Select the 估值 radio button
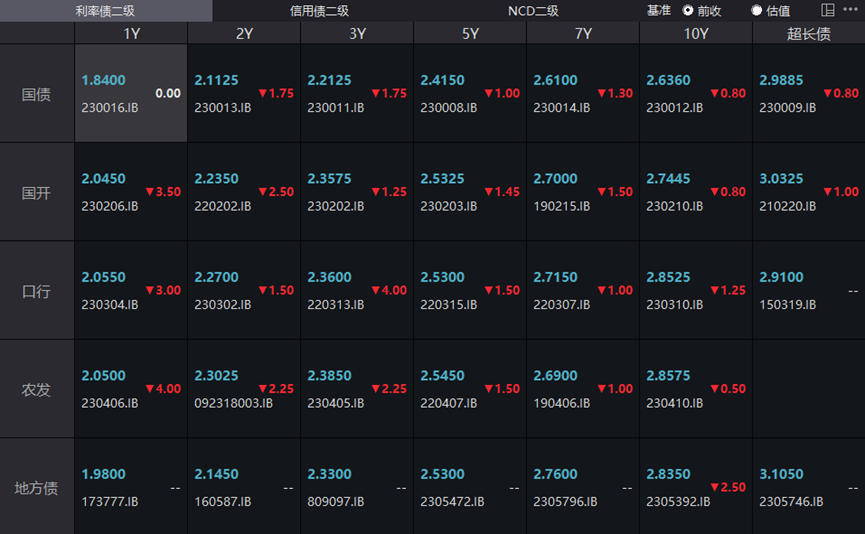Screen dimensions: 865x534 757,10
